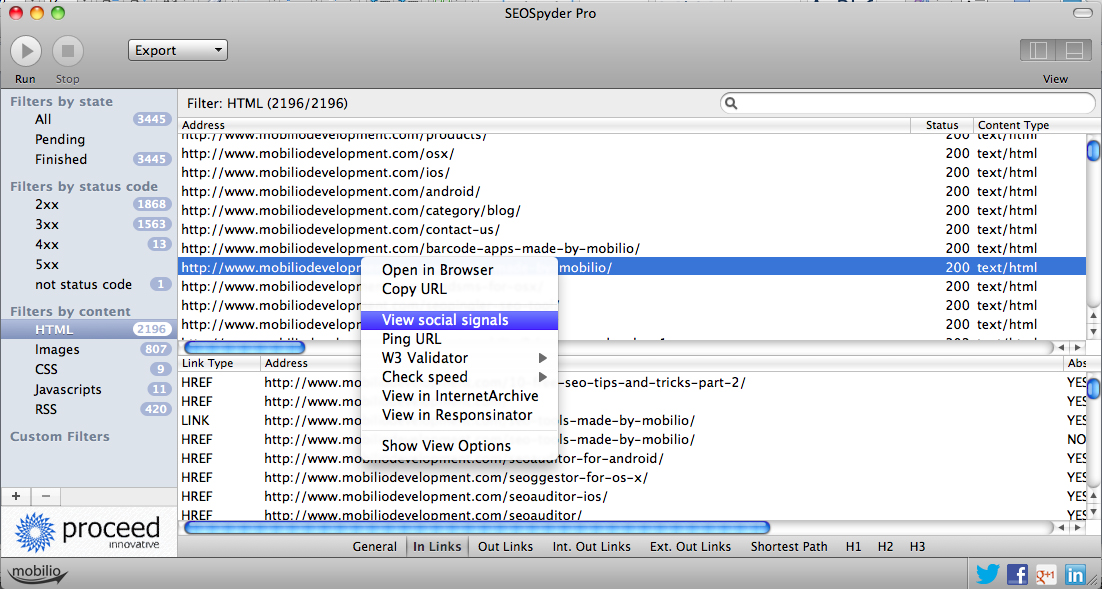Choose Copy URL from context menu
Viewport: 1102px width, 589px height.
[x=459, y=289]
